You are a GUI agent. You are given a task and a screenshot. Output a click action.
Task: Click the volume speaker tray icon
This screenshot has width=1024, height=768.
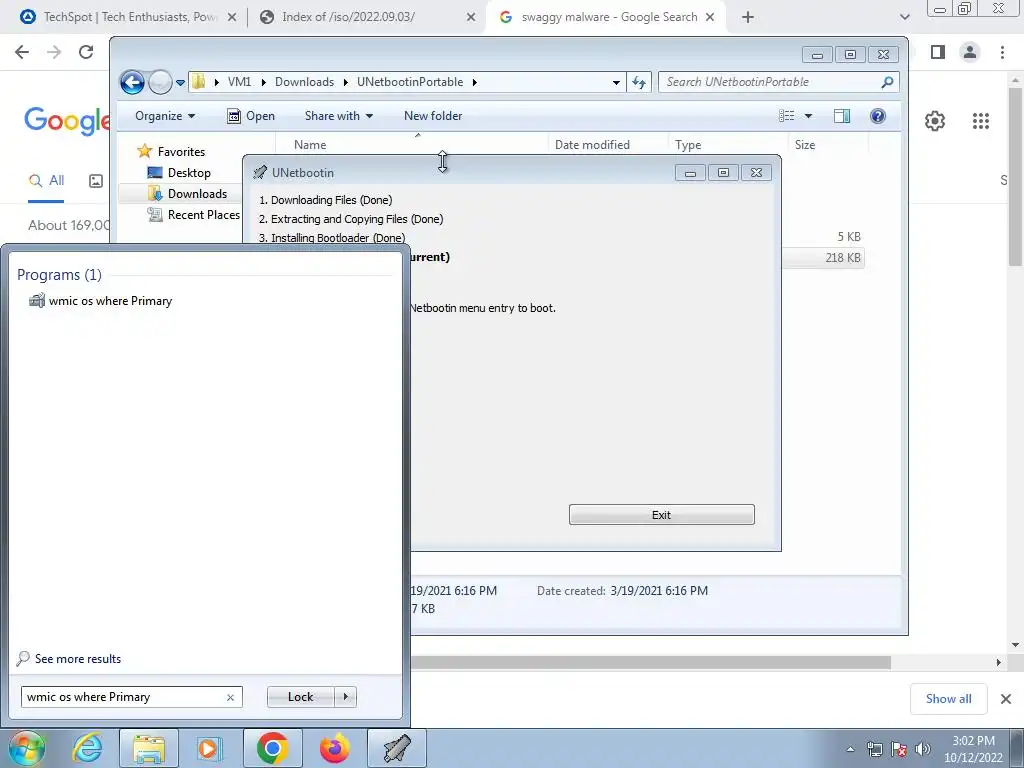923,749
